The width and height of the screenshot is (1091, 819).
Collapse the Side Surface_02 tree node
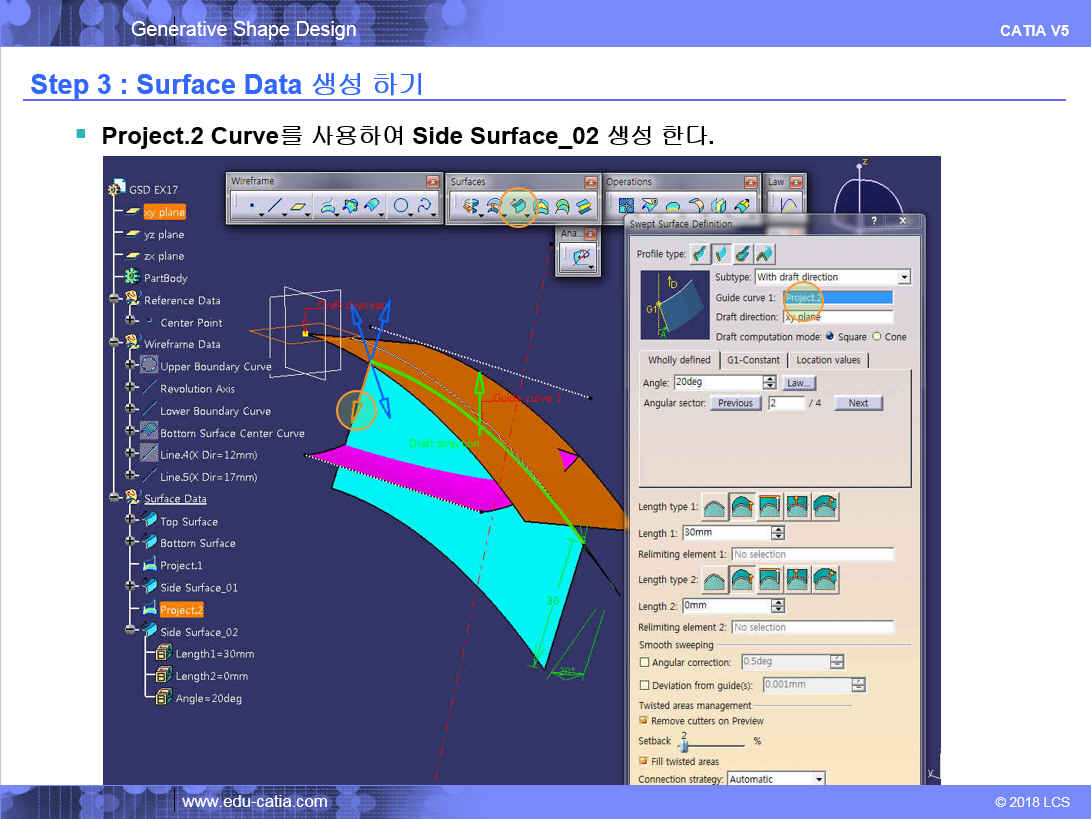coord(130,632)
